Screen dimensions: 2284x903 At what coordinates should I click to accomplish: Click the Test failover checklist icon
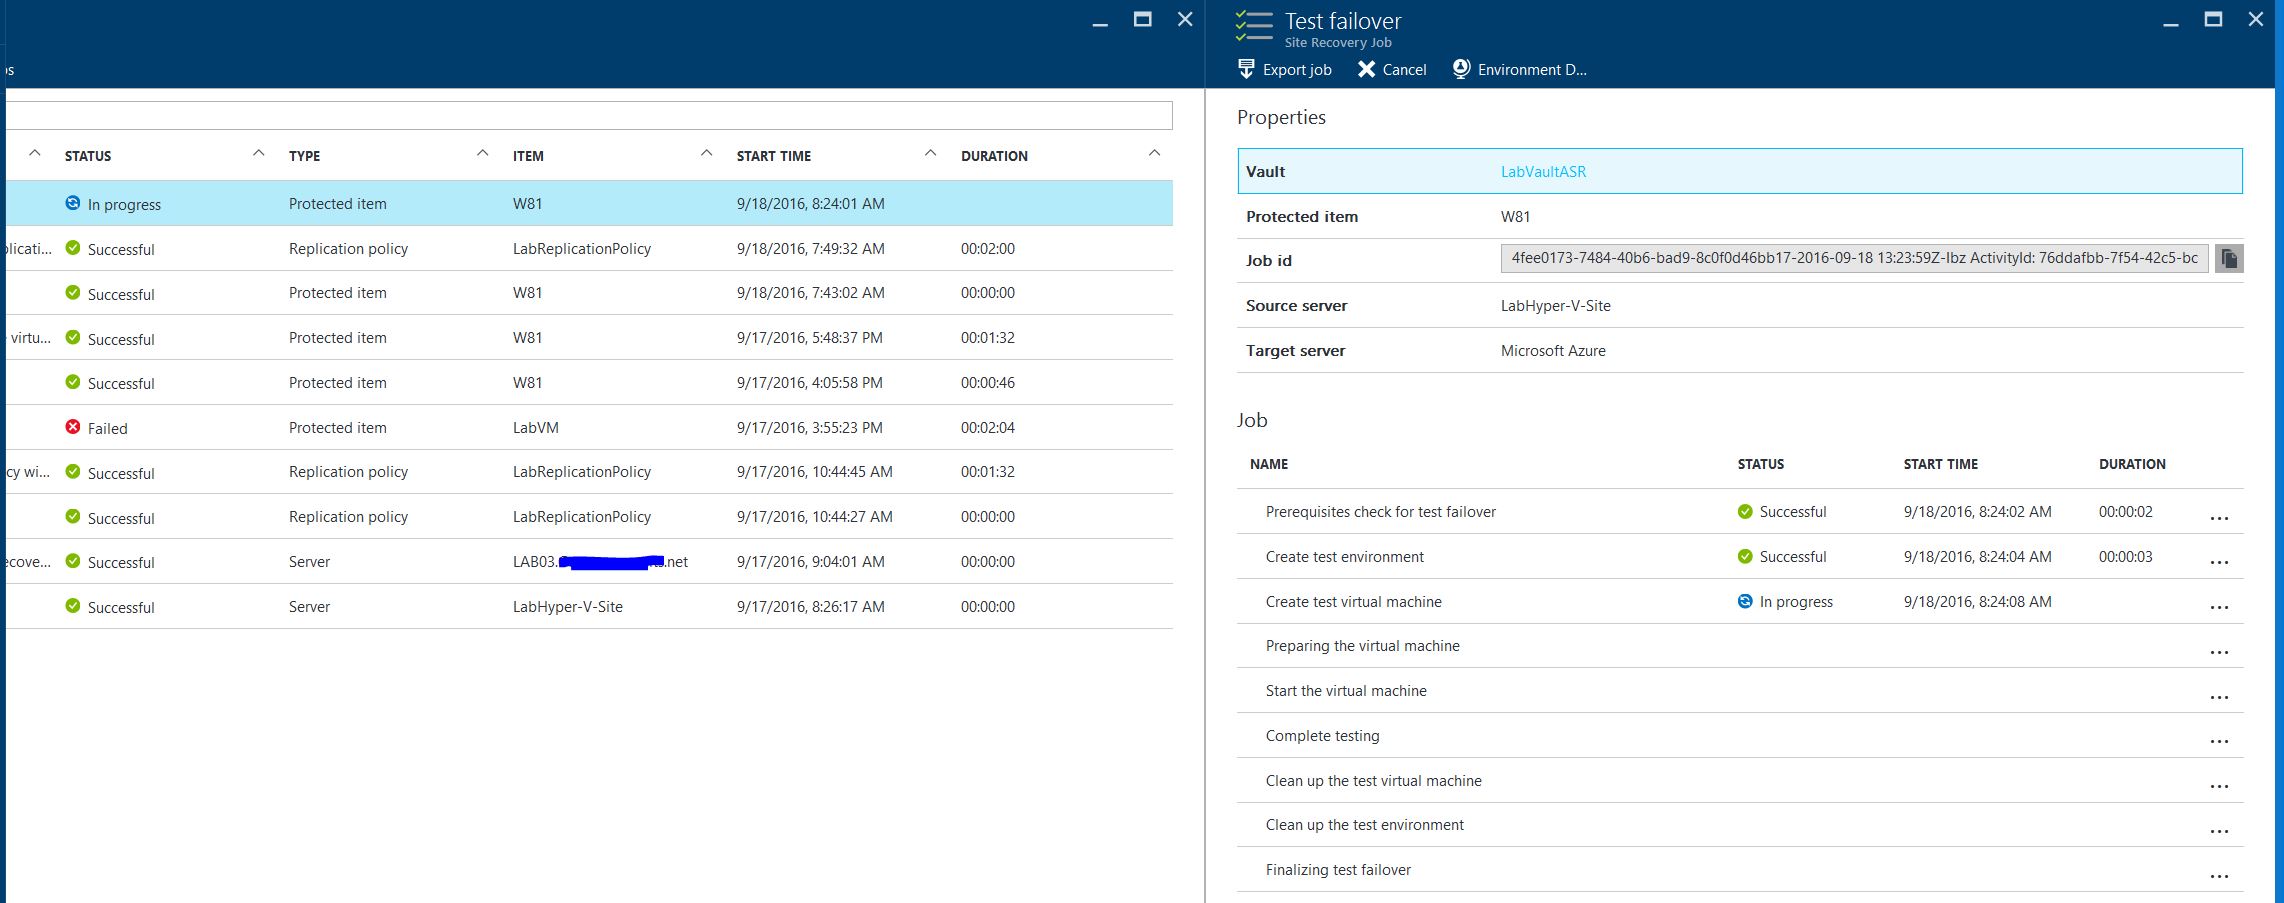pyautogui.click(x=1254, y=26)
